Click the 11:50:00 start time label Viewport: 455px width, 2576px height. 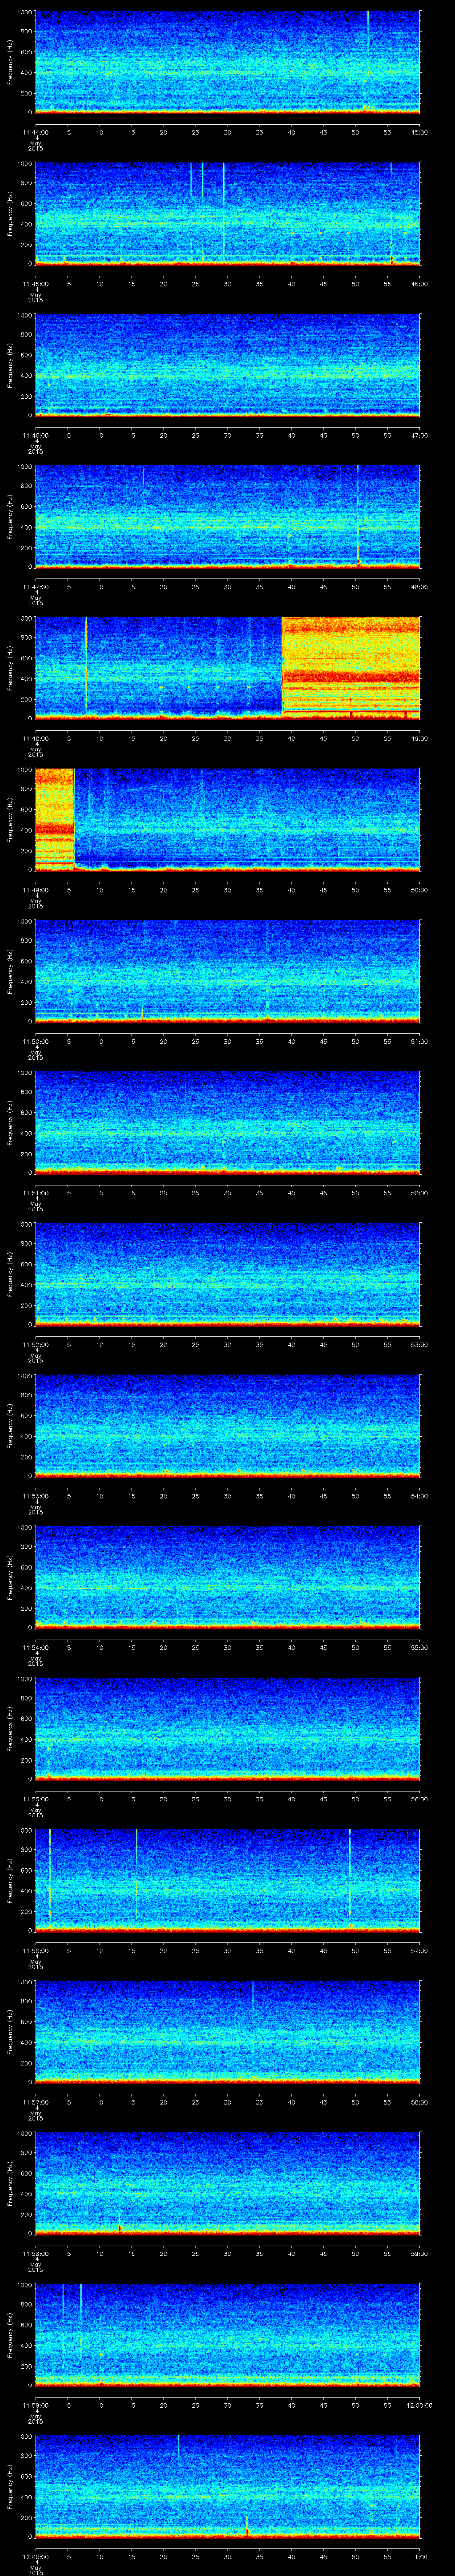35,1041
